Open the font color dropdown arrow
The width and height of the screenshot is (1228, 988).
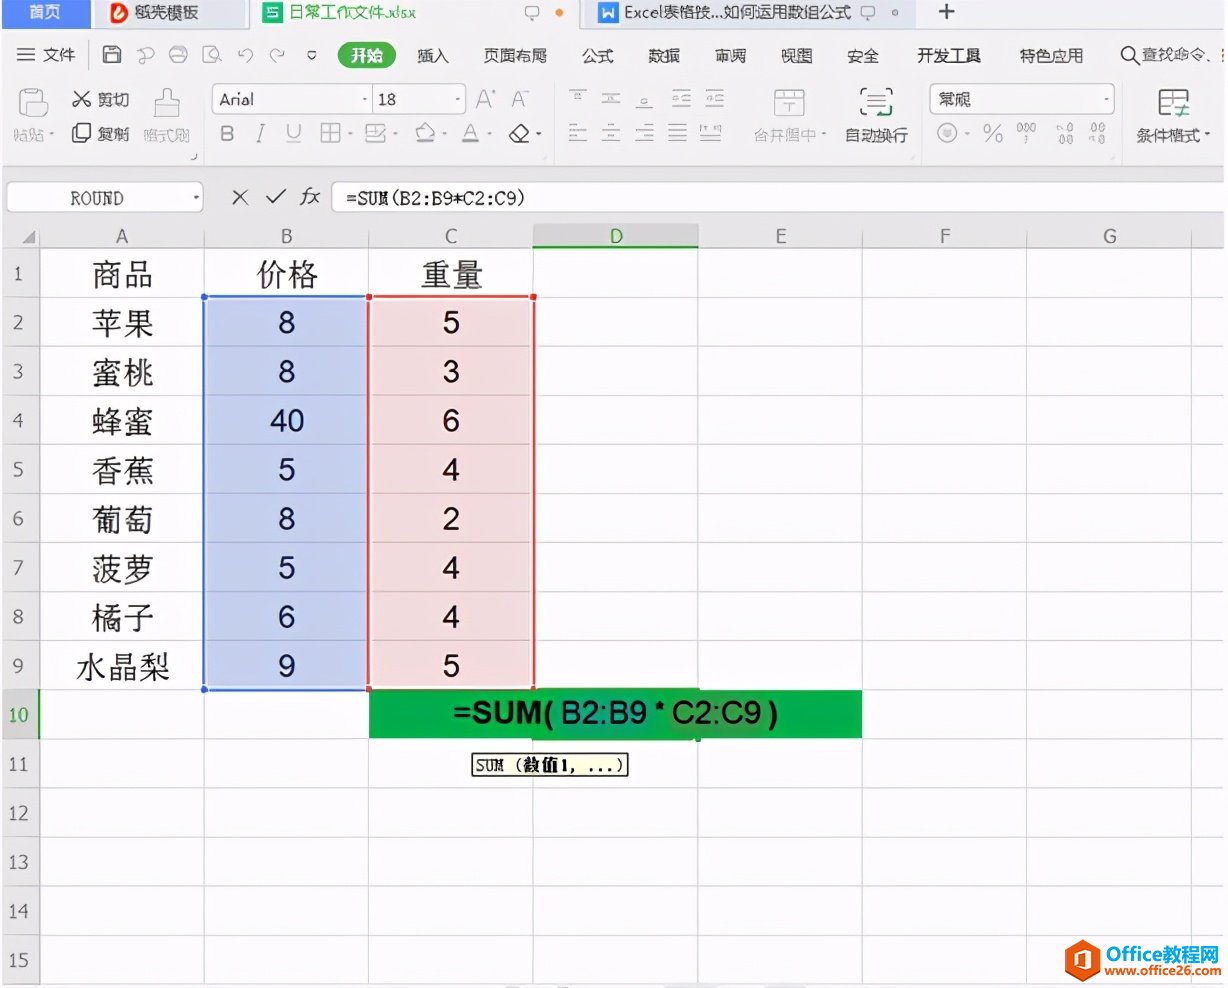(489, 134)
